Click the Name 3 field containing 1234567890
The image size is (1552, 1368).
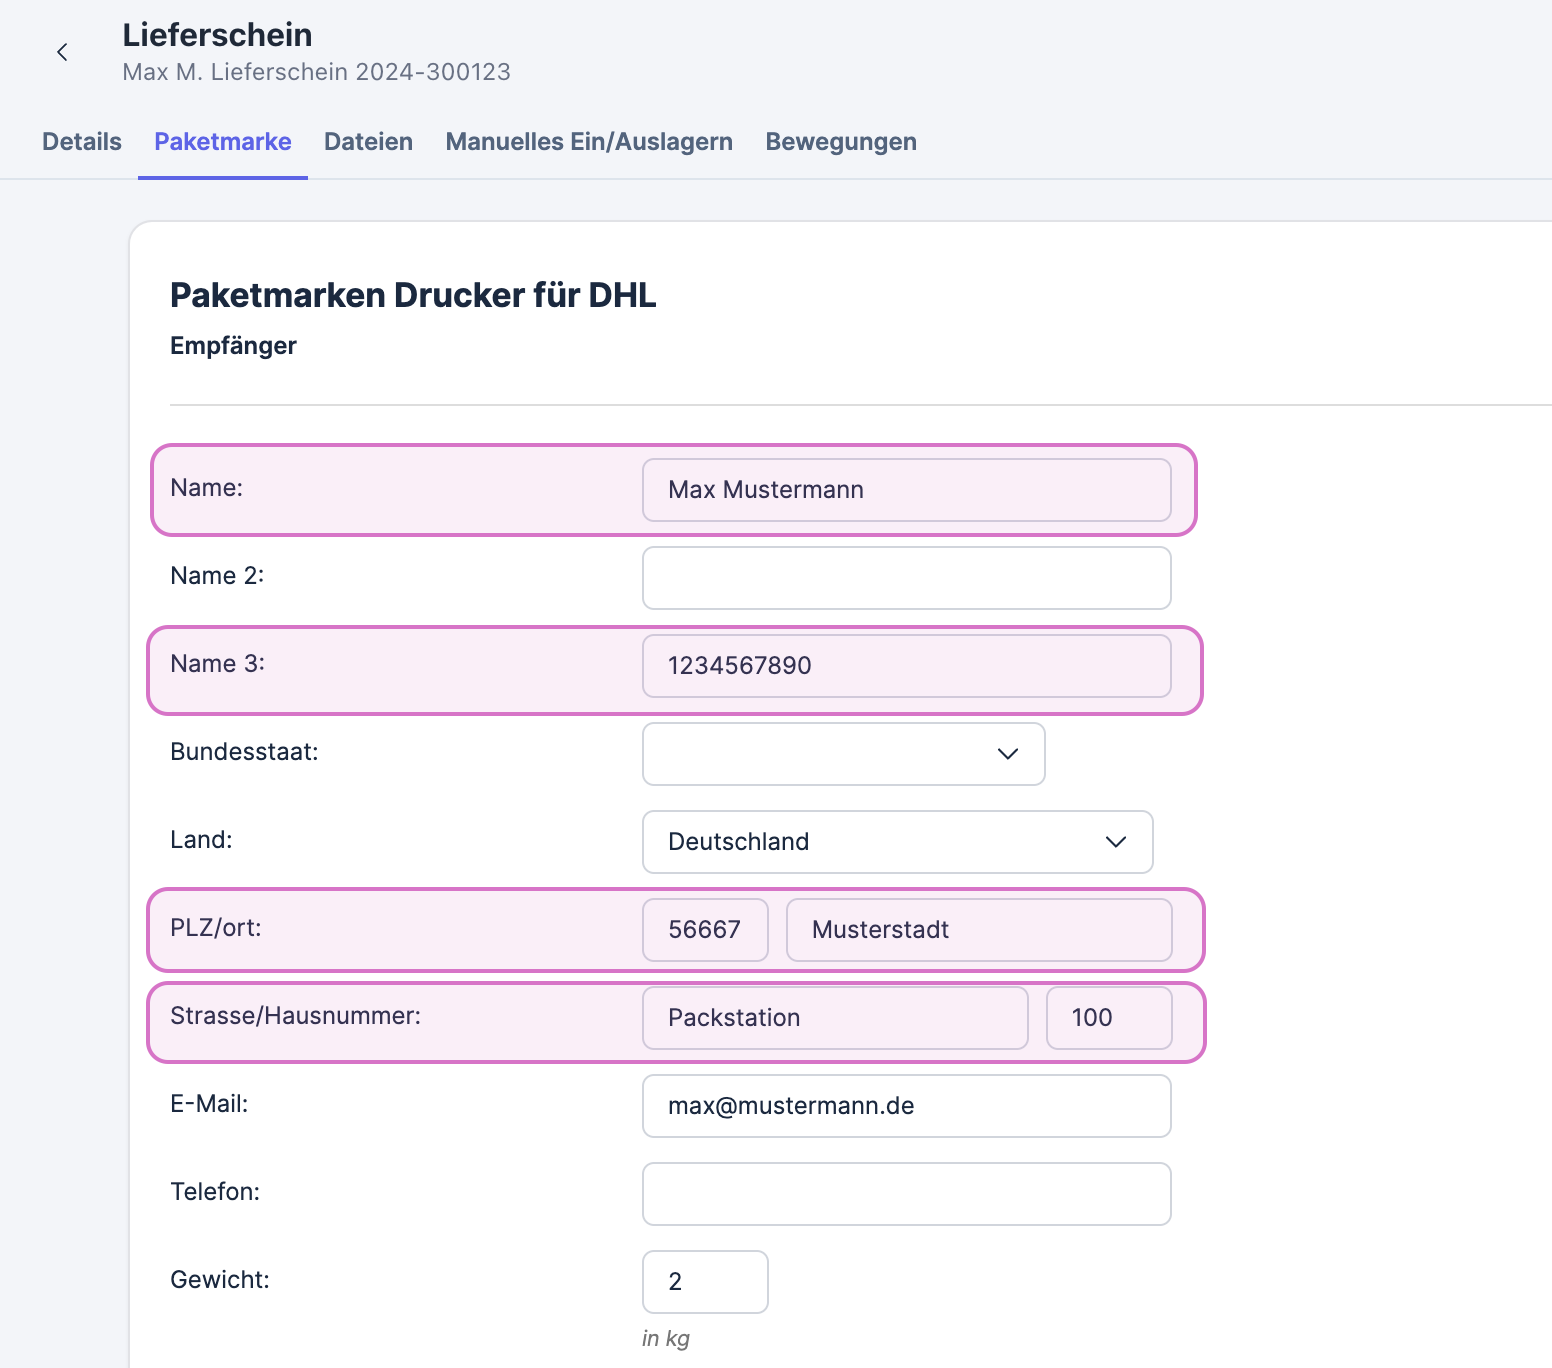click(x=906, y=666)
